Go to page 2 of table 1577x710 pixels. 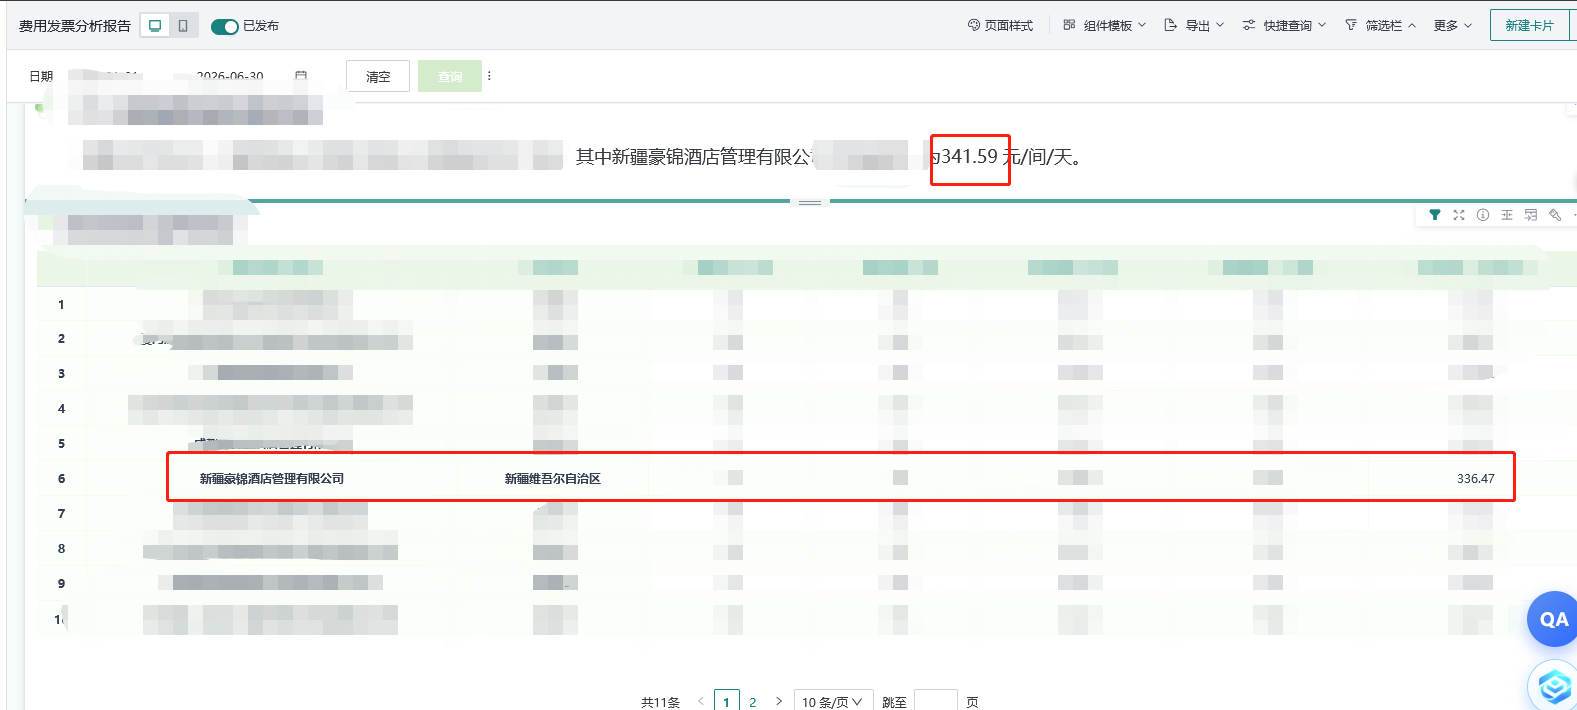[x=753, y=702]
